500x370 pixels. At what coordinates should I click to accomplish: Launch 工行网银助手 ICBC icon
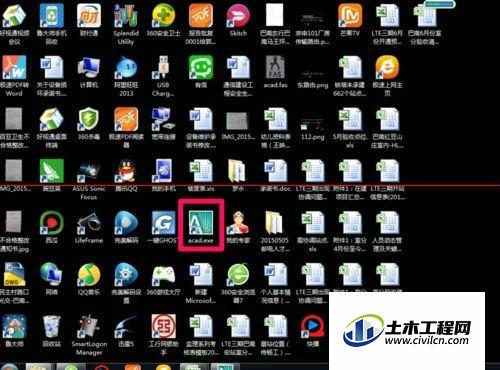(x=163, y=326)
